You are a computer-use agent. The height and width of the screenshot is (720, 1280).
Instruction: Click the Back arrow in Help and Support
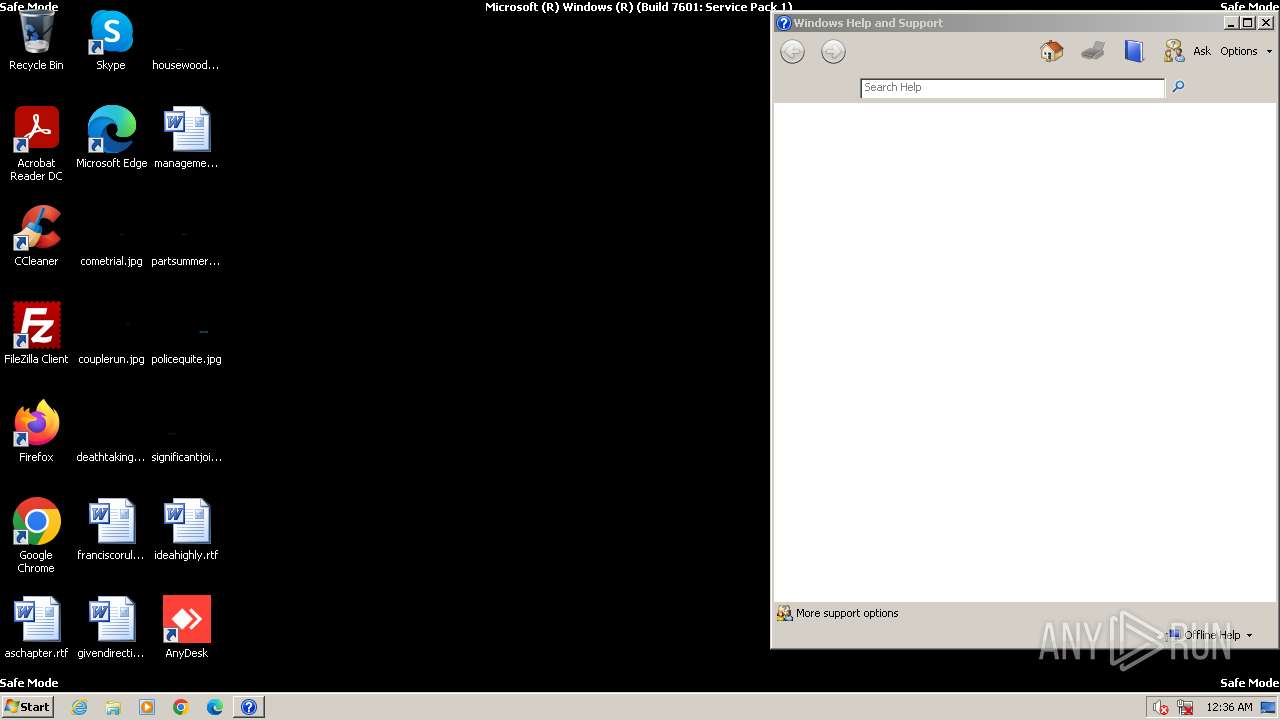[x=792, y=52]
